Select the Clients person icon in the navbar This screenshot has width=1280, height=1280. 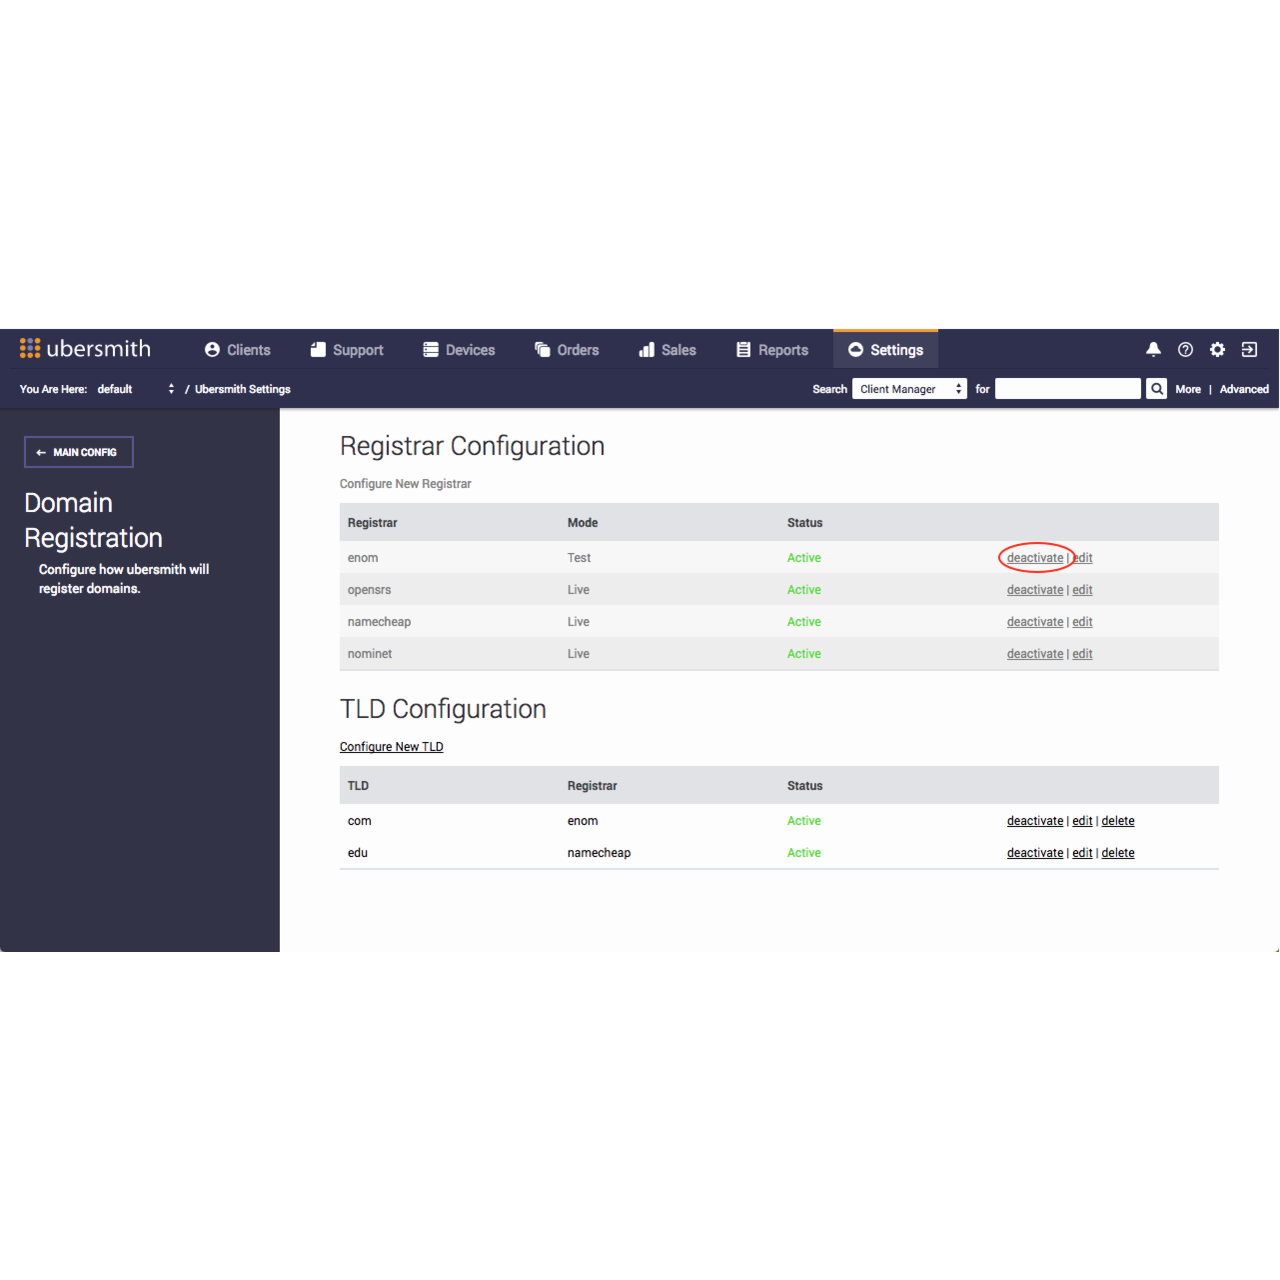pyautogui.click(x=212, y=349)
